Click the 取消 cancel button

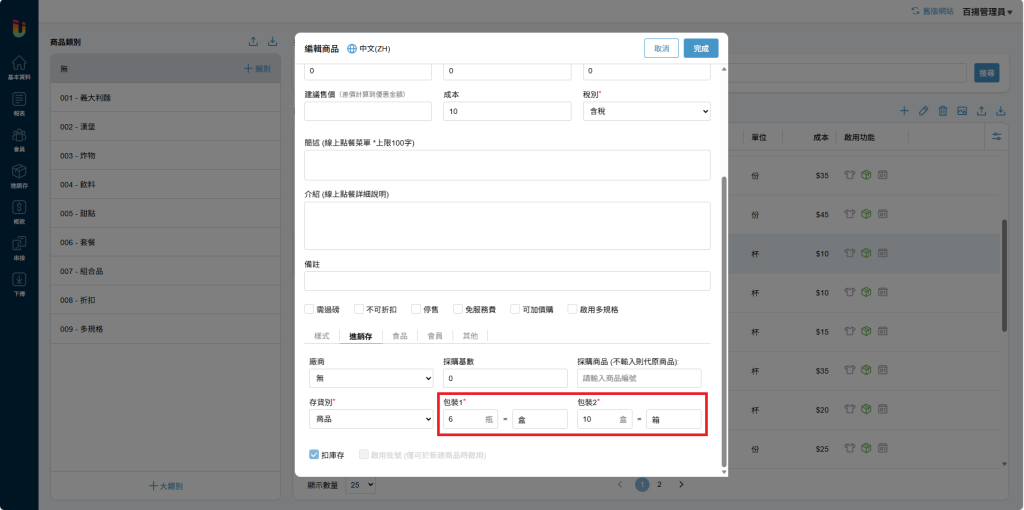(661, 48)
